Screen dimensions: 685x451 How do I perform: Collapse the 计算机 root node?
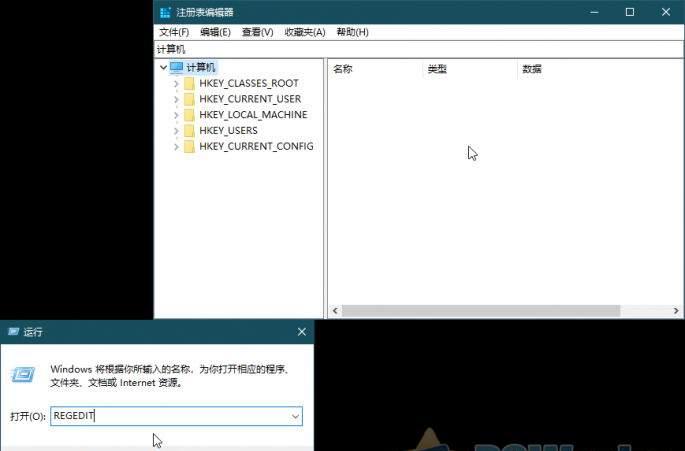(163, 67)
